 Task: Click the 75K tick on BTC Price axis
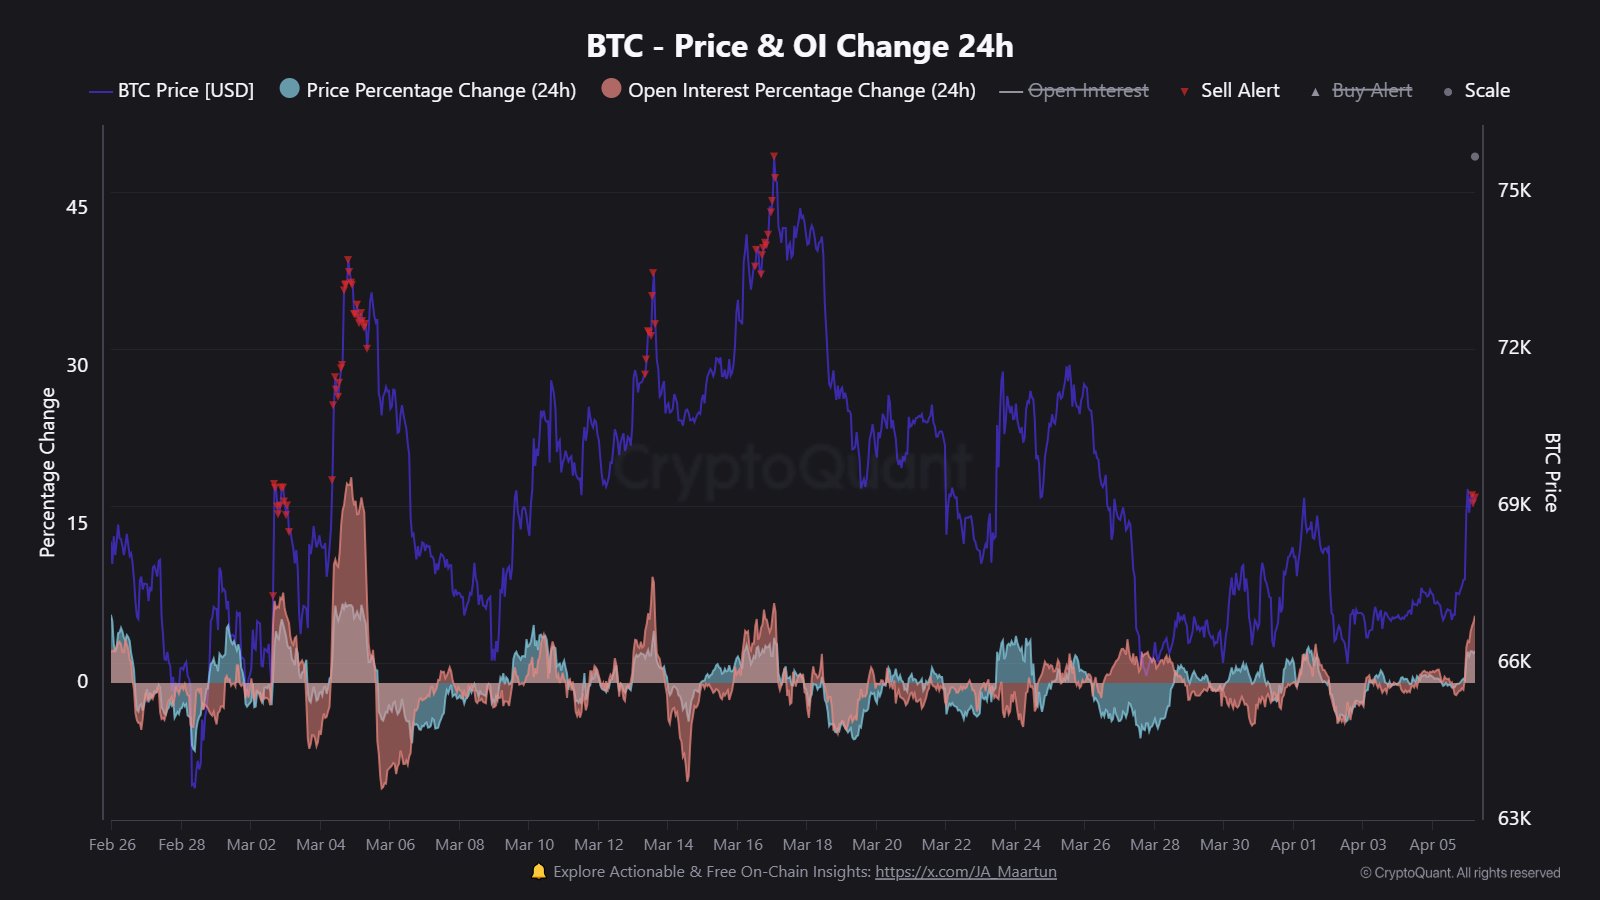(x=1514, y=190)
